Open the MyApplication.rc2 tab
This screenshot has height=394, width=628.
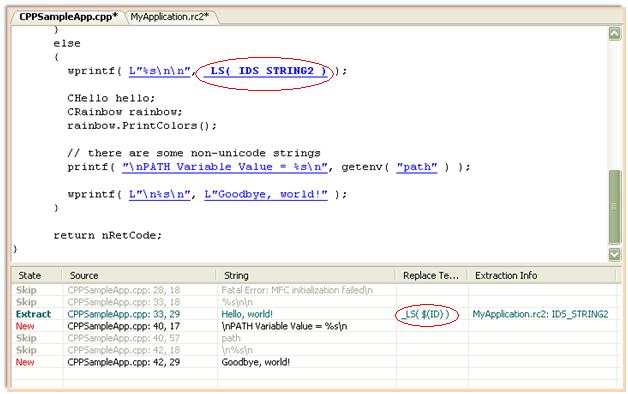coord(170,17)
